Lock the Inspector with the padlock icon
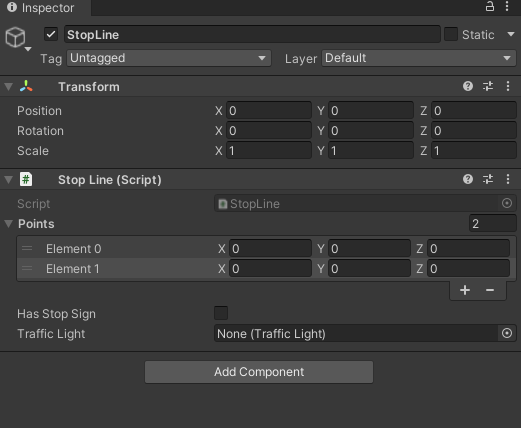The image size is (521, 428). (x=489, y=6)
